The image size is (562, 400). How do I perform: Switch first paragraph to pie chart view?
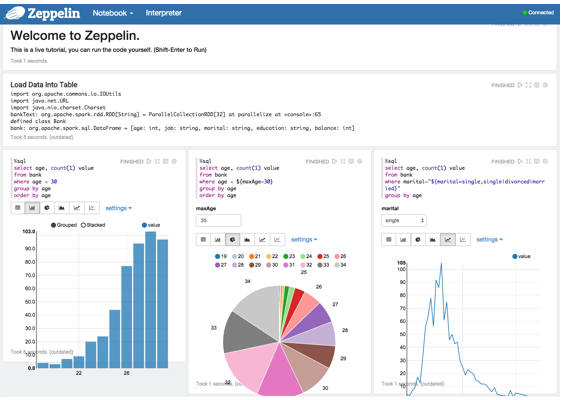[47, 208]
